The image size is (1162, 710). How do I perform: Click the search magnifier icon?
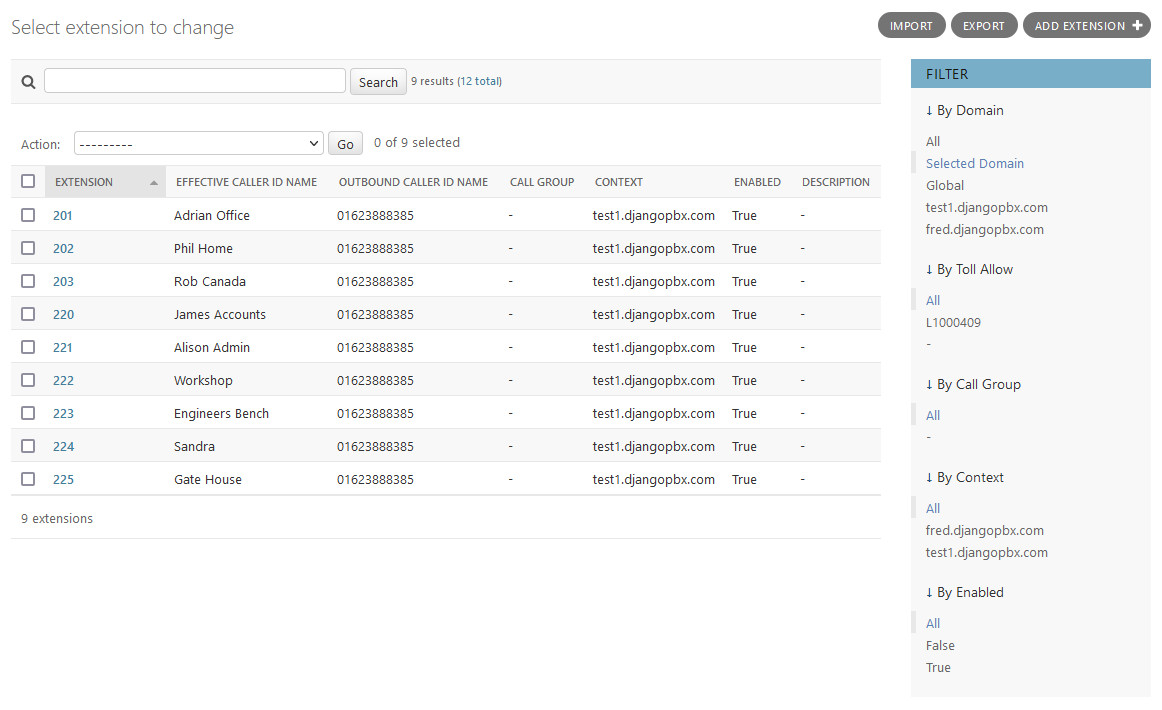(28, 82)
